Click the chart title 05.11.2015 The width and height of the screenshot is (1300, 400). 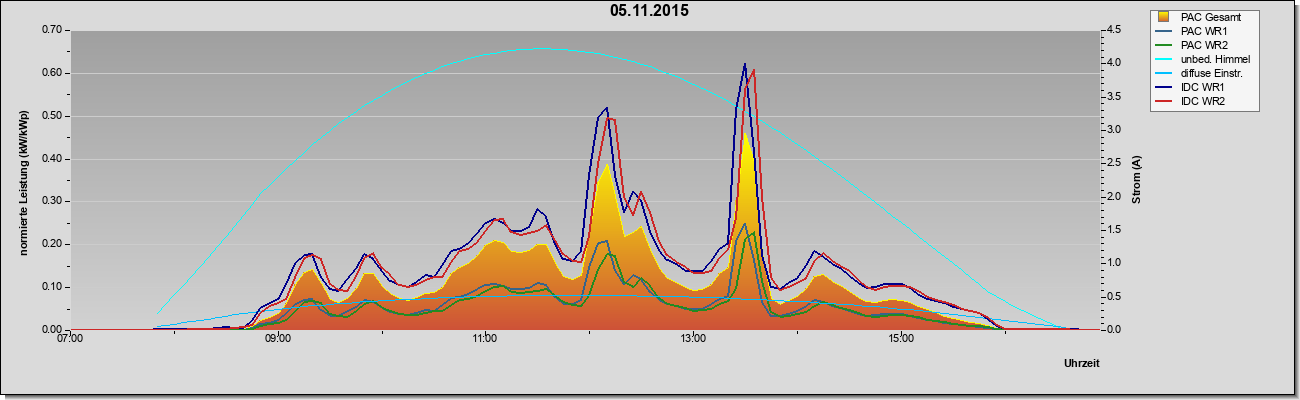click(x=649, y=11)
